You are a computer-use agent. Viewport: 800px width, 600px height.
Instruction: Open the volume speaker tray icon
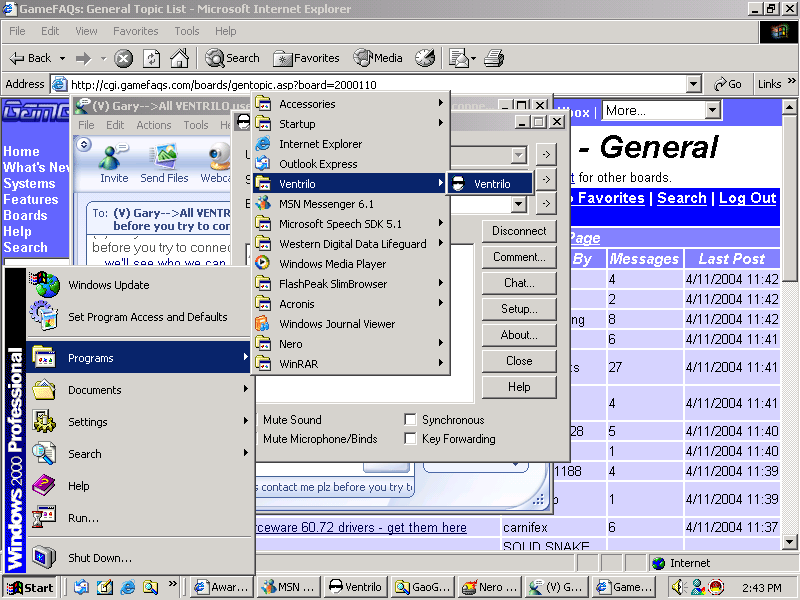click(679, 587)
